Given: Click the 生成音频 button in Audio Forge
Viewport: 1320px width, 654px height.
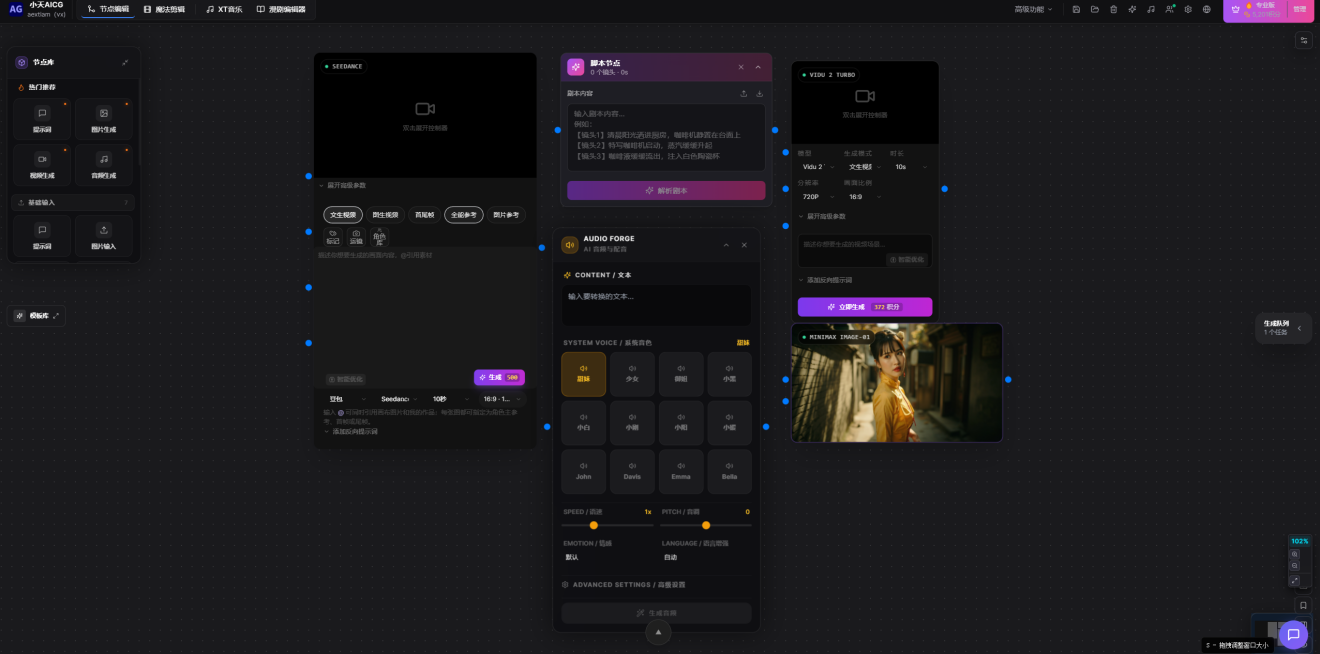Looking at the screenshot, I should (x=656, y=613).
